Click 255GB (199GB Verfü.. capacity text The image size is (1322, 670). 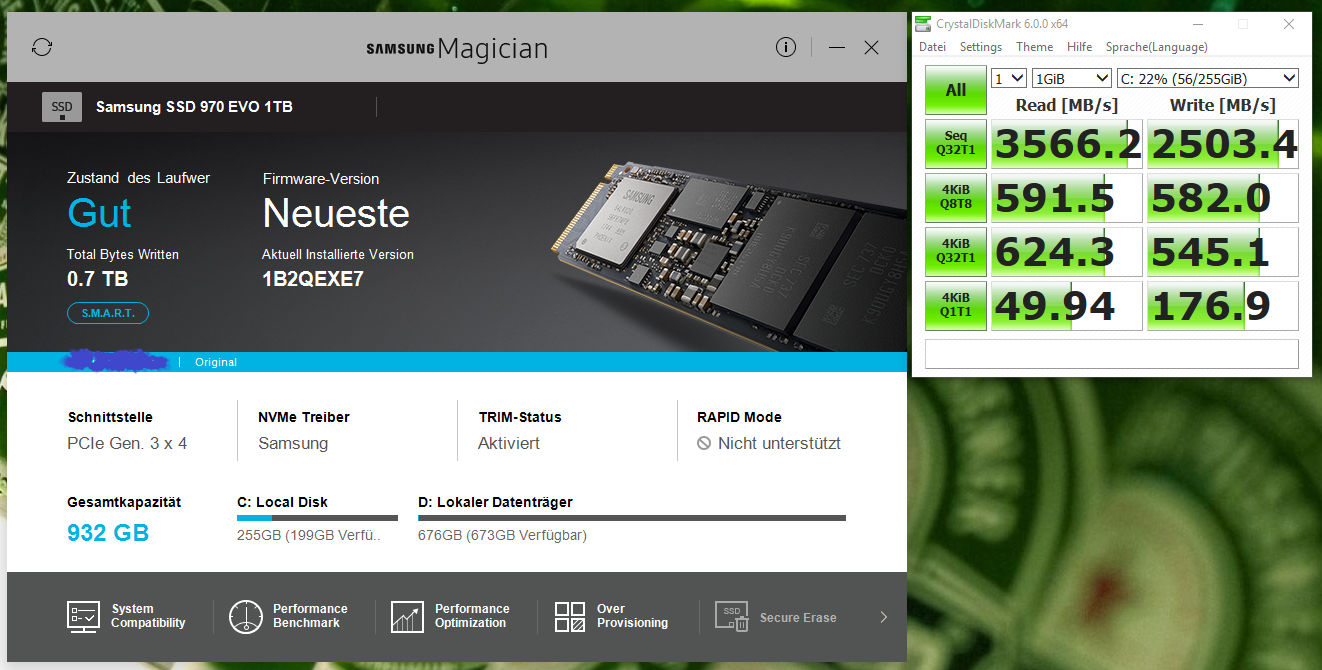[309, 535]
